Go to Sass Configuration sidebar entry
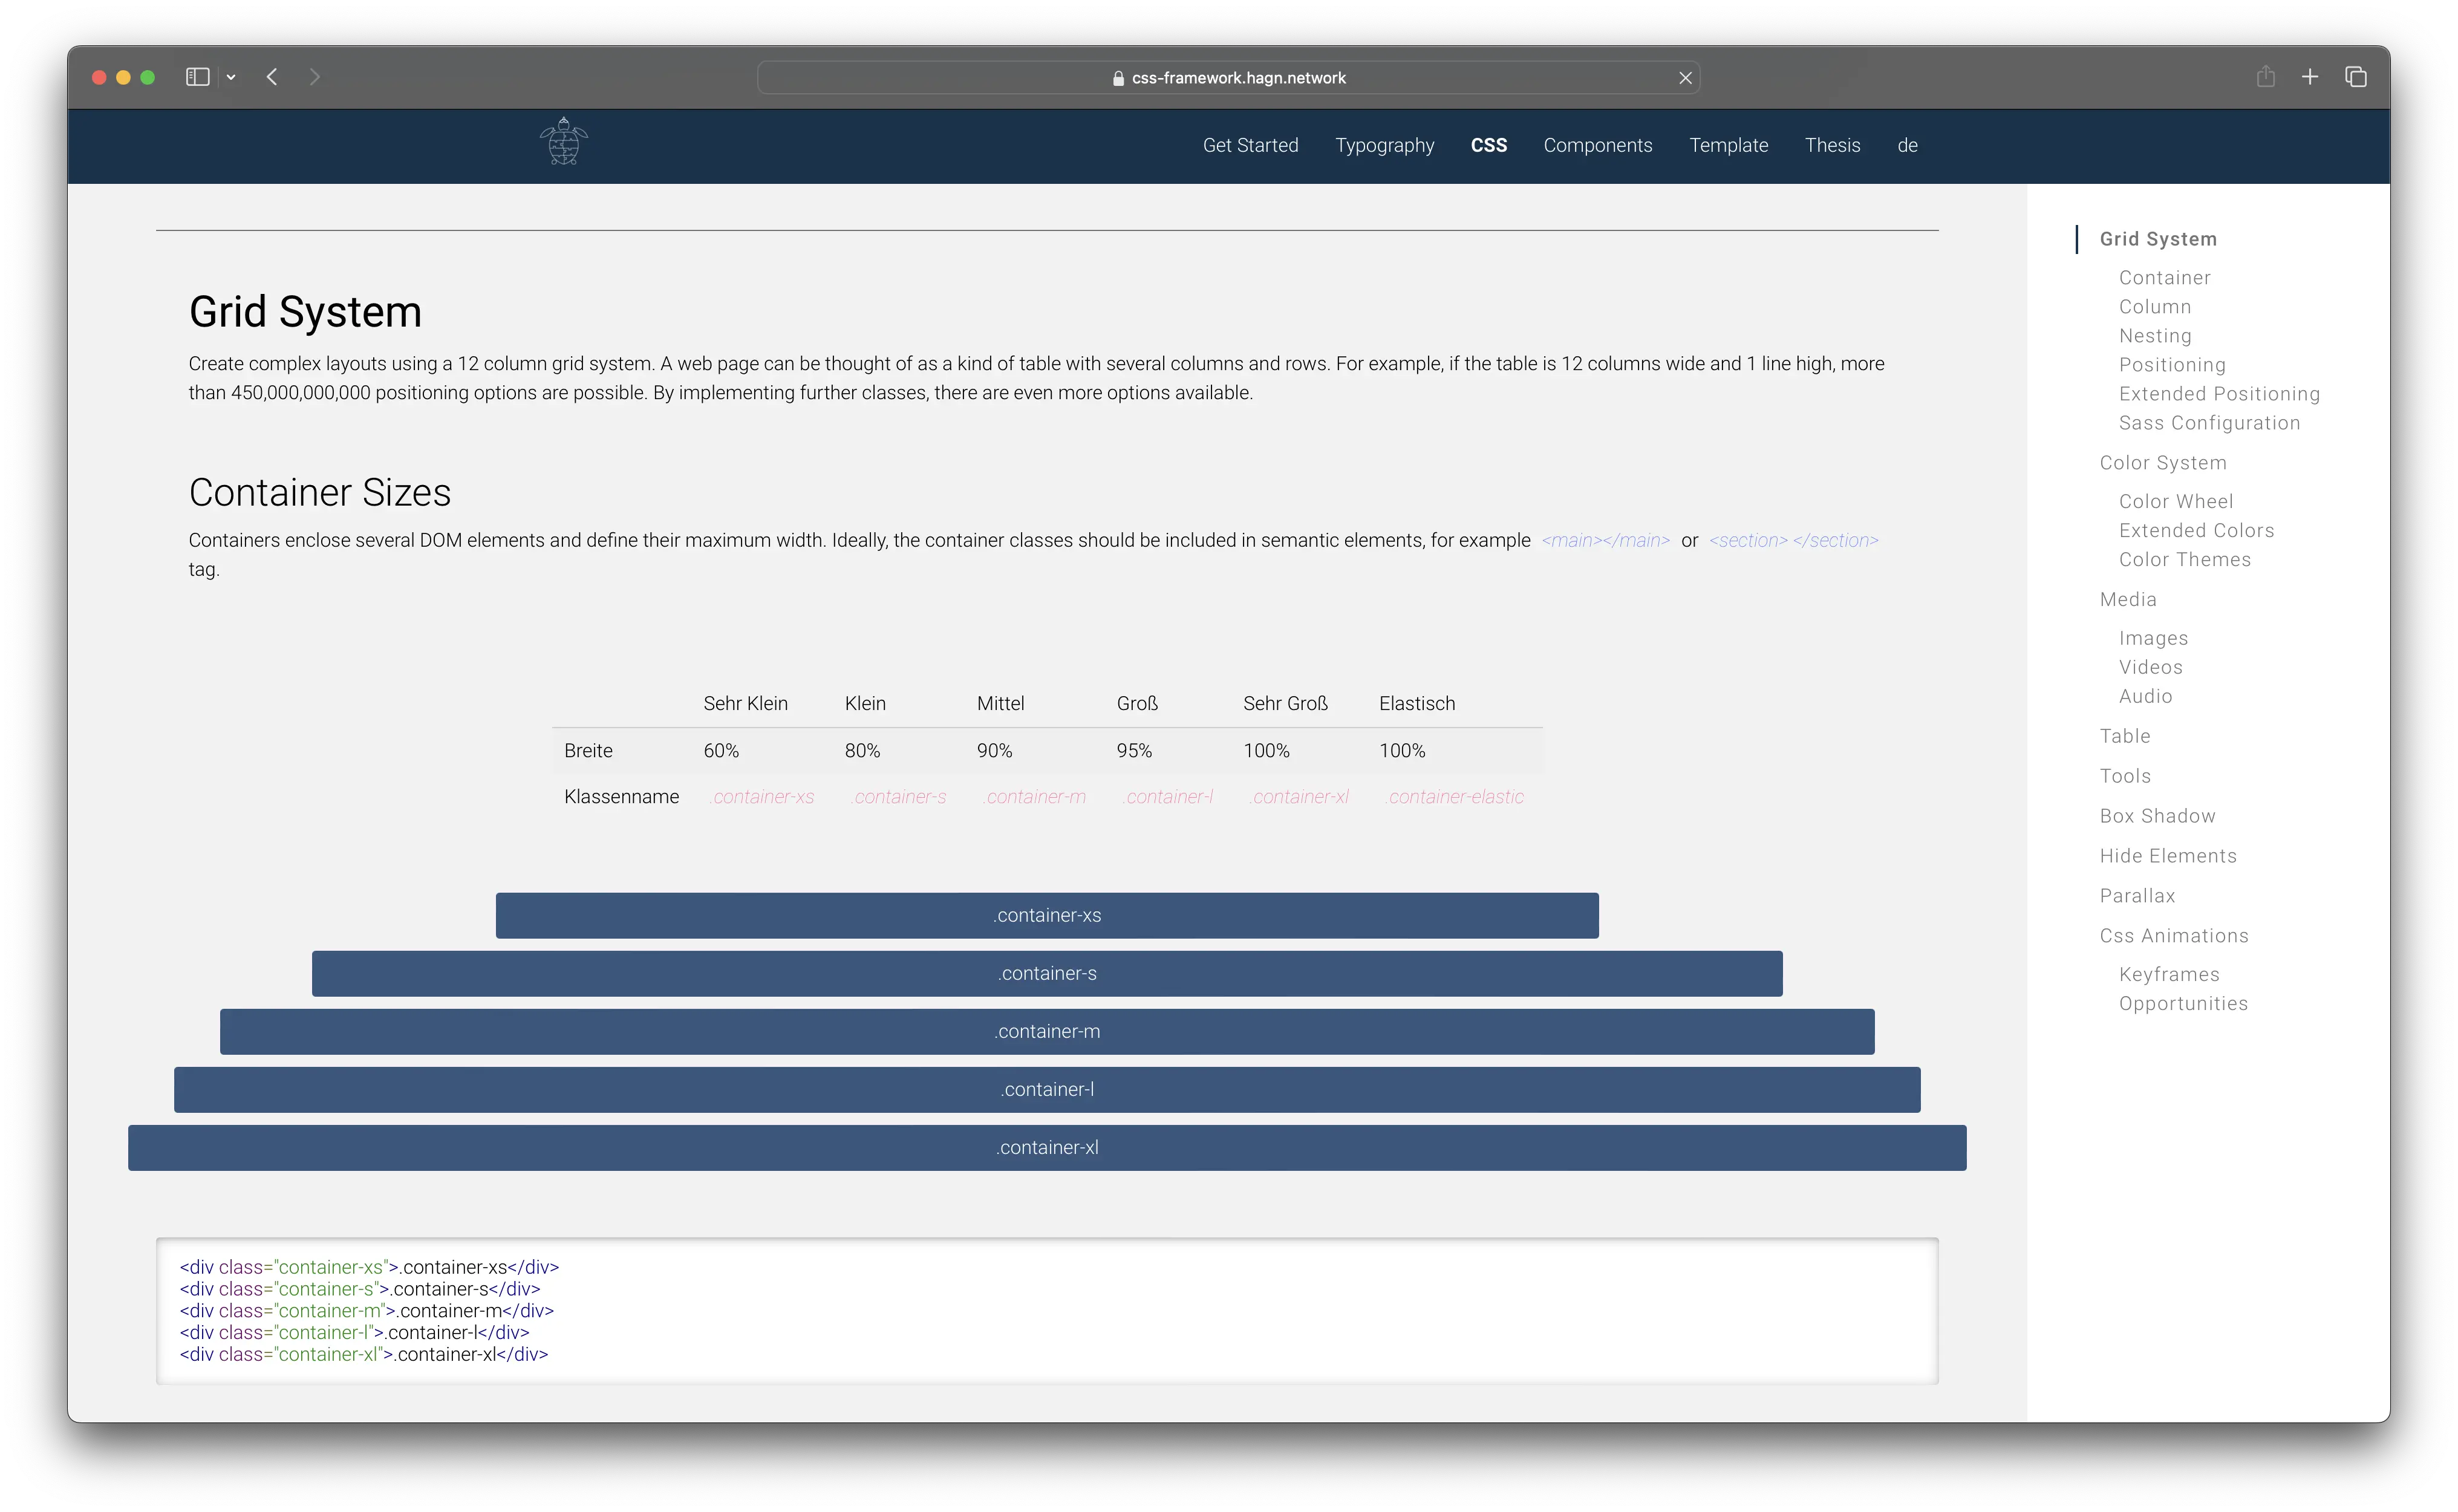2458x1512 pixels. click(x=2209, y=423)
